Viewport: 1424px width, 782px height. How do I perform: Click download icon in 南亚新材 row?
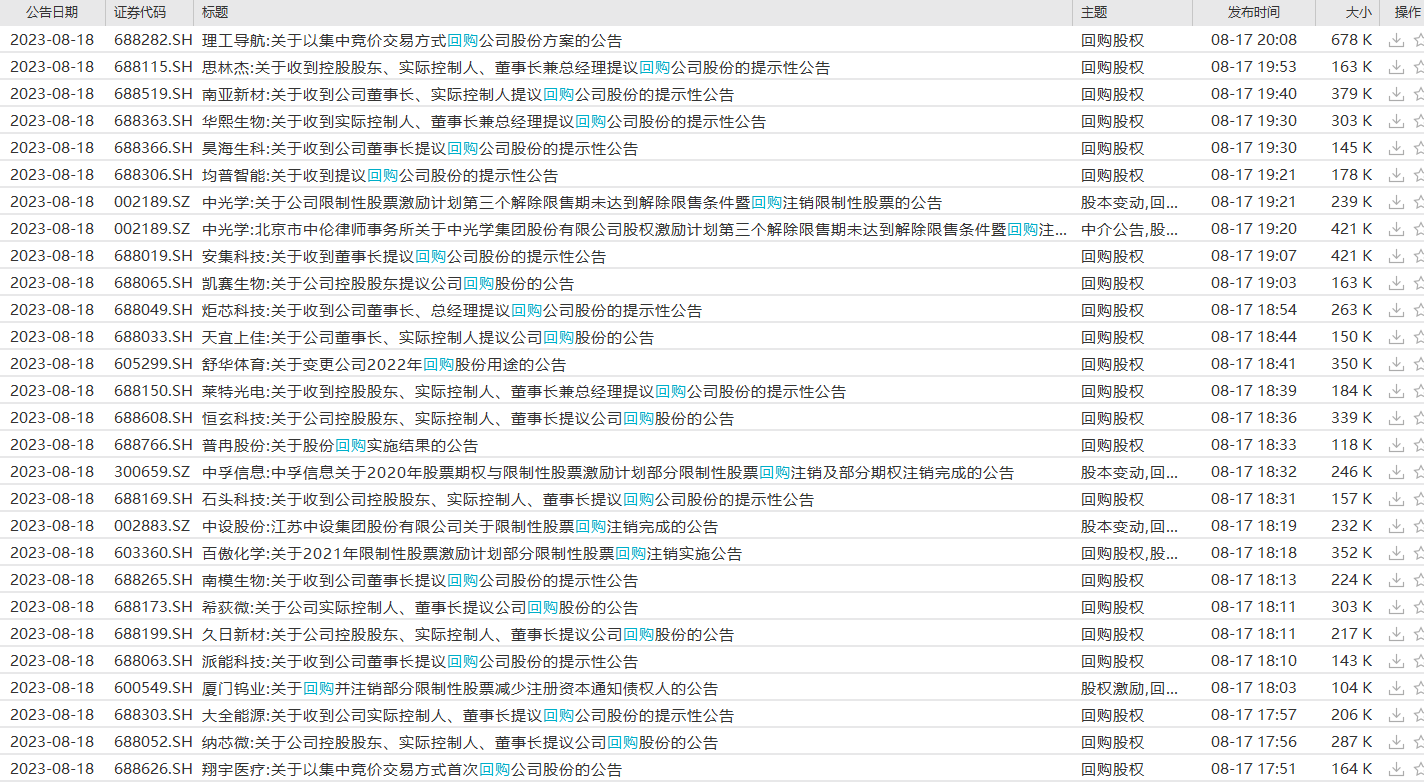tap(1396, 94)
